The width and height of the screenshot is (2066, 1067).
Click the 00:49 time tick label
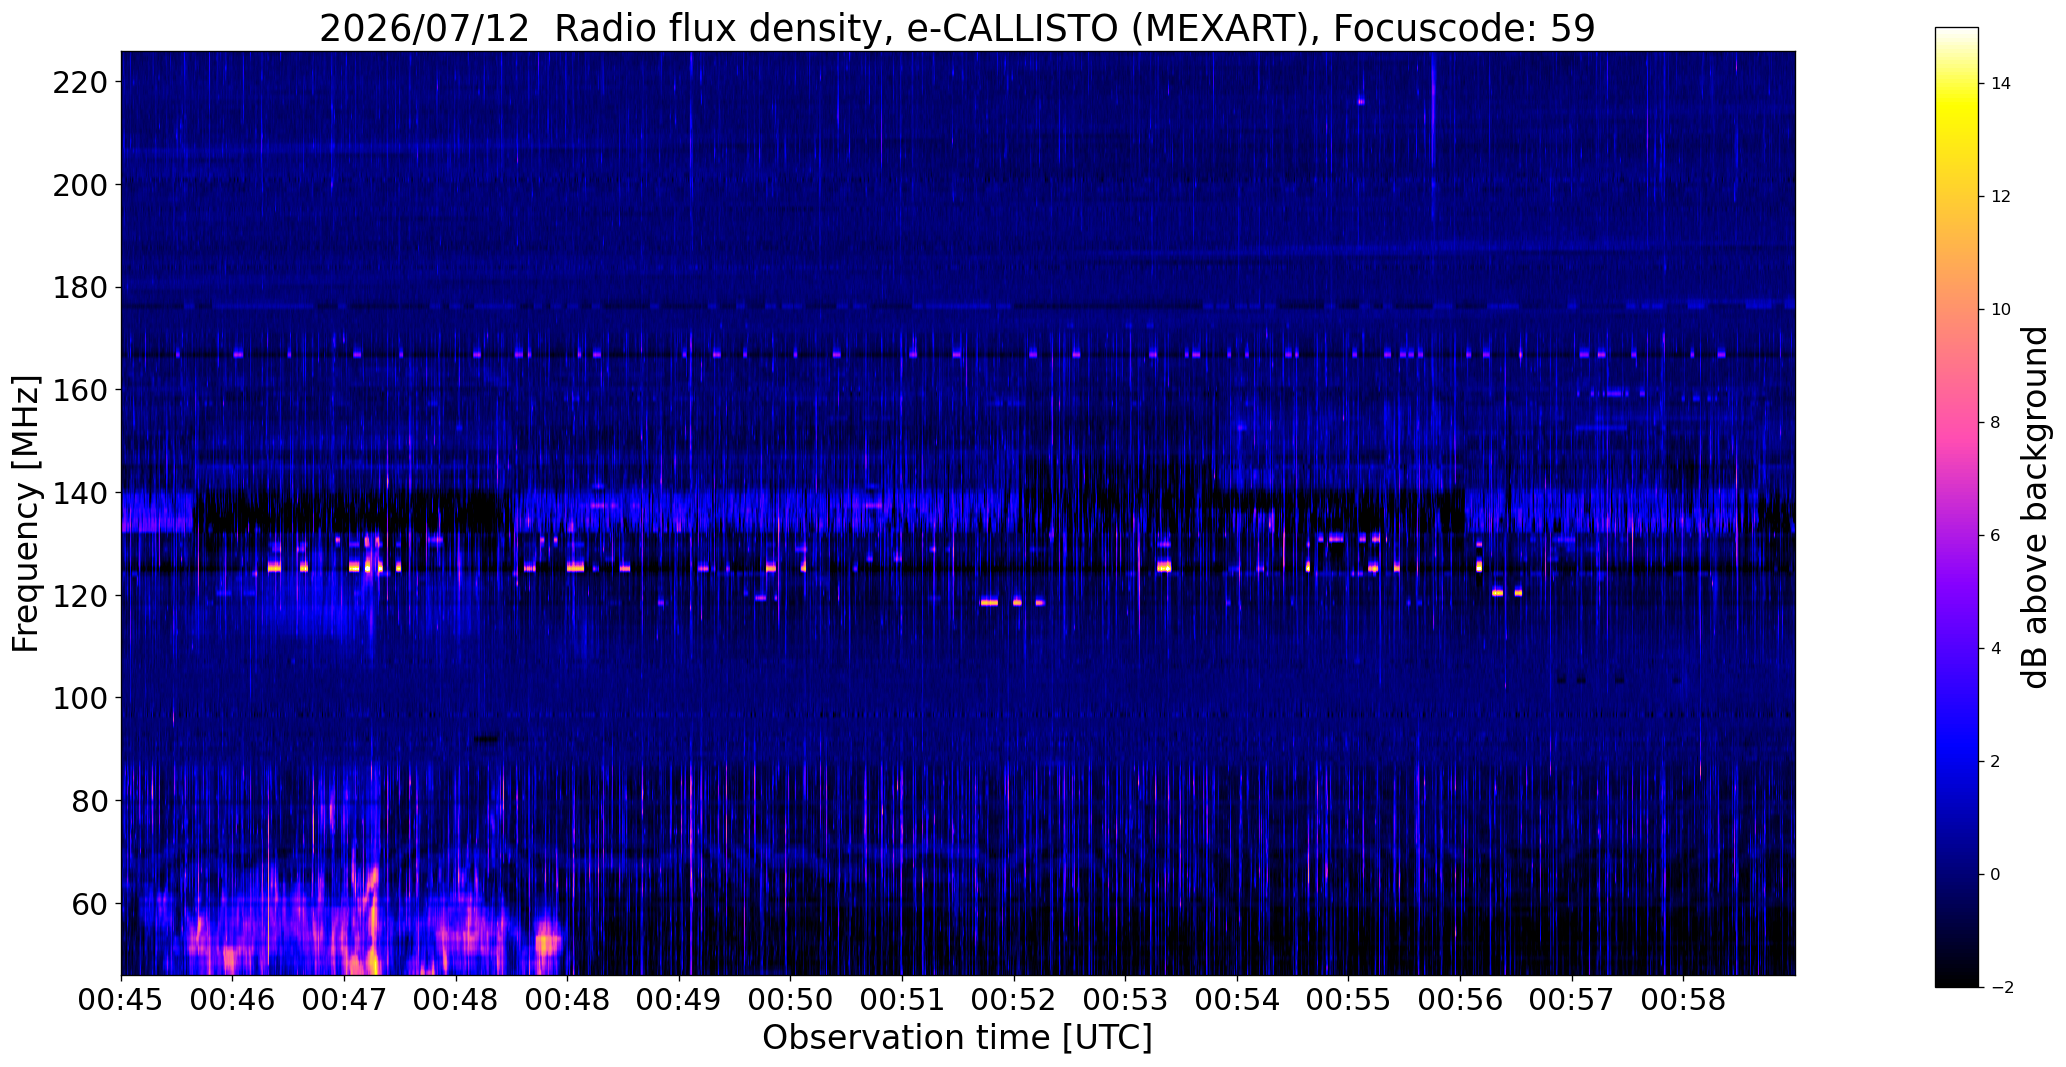point(679,1001)
